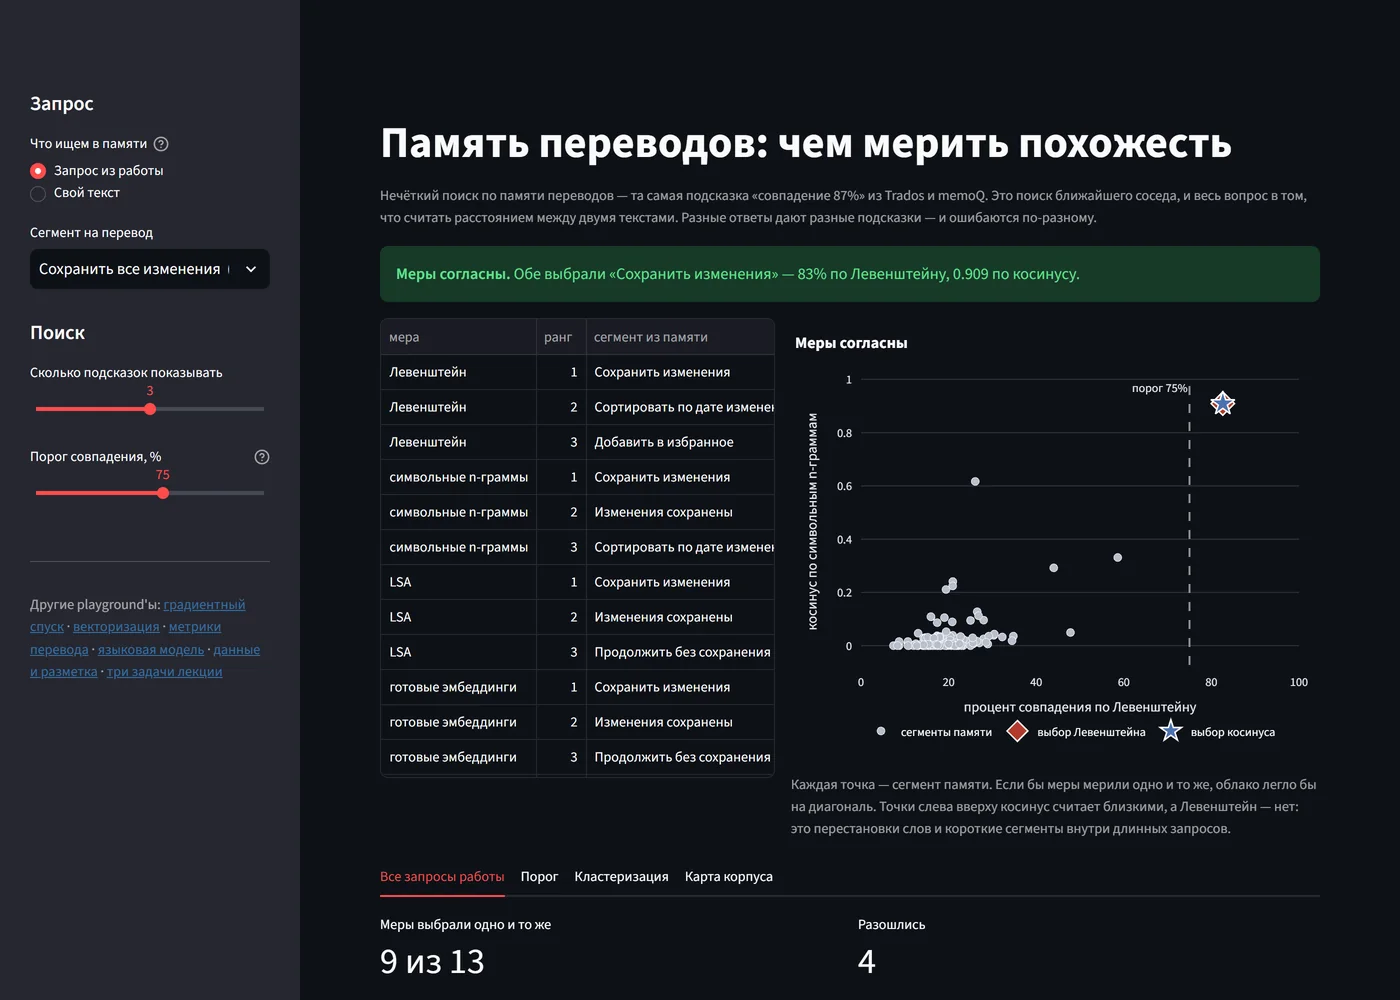This screenshot has width=1400, height=1000.
Task: Open the «языковая модель» link
Action: (151, 650)
